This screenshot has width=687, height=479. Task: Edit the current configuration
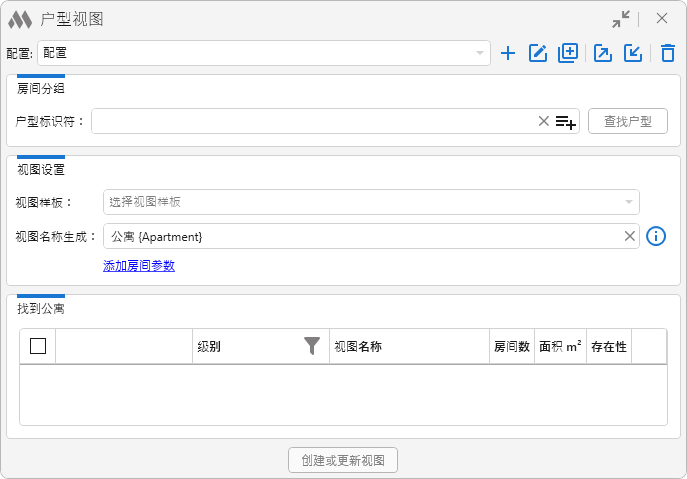pyautogui.click(x=538, y=53)
